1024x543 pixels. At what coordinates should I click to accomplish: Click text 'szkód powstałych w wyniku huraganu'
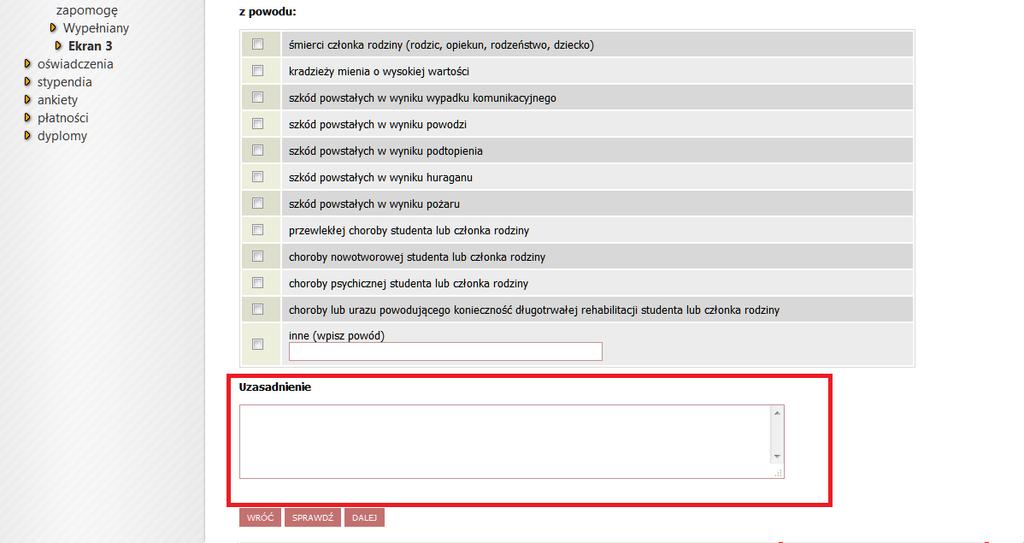click(381, 177)
